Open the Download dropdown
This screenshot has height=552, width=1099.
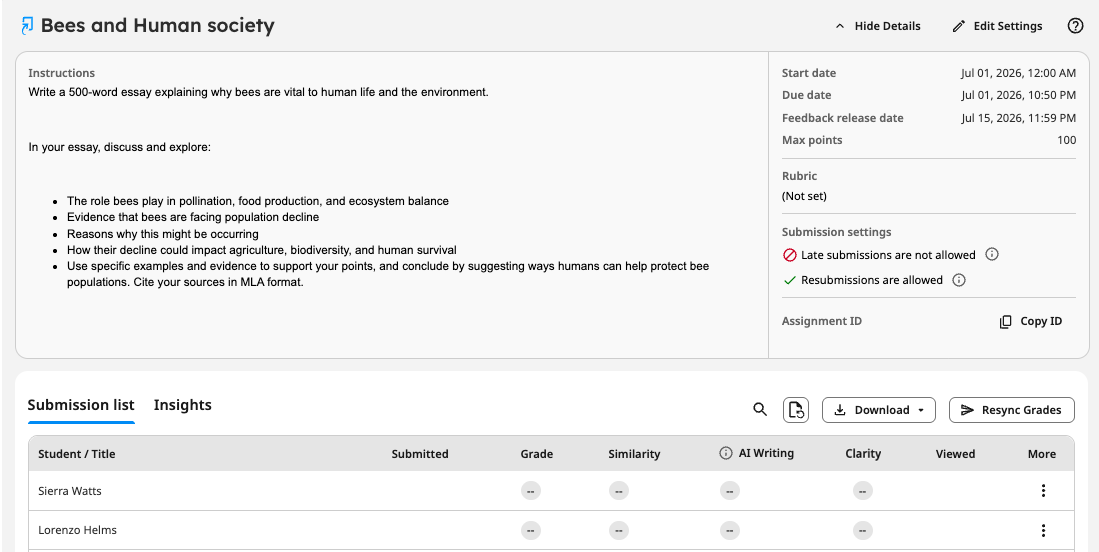pos(879,410)
